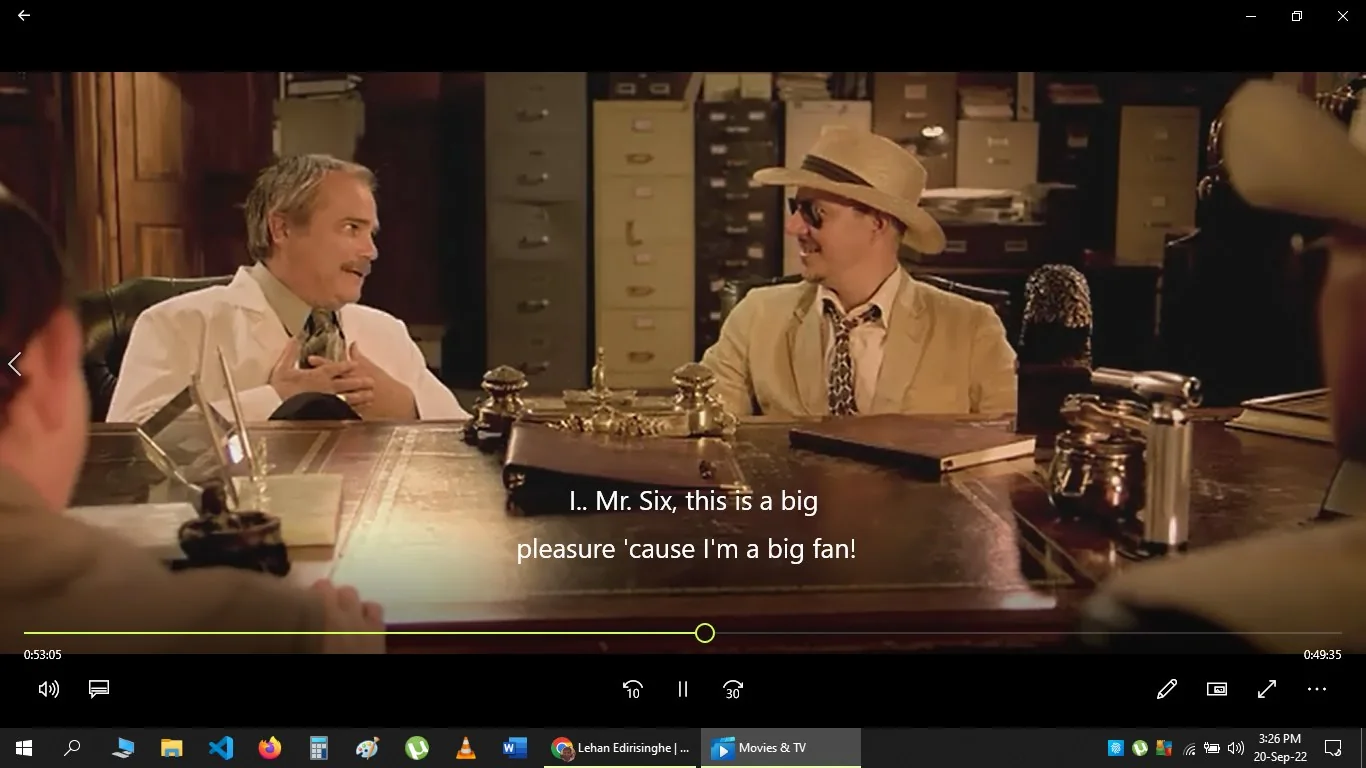Screen dimensions: 1366x768
Task: Click the elapsed time 0:53:05
Action: click(x=43, y=655)
